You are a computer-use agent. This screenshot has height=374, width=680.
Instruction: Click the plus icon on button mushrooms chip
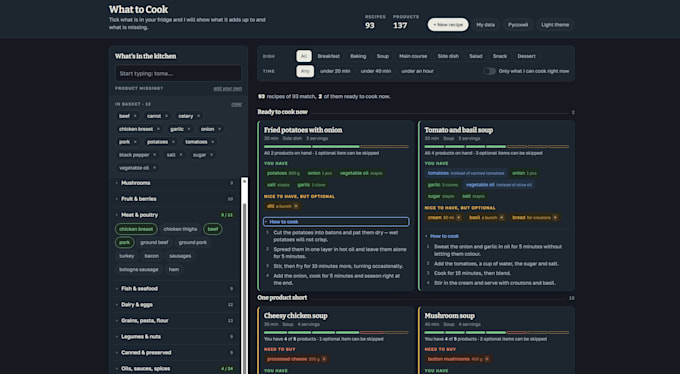click(487, 359)
